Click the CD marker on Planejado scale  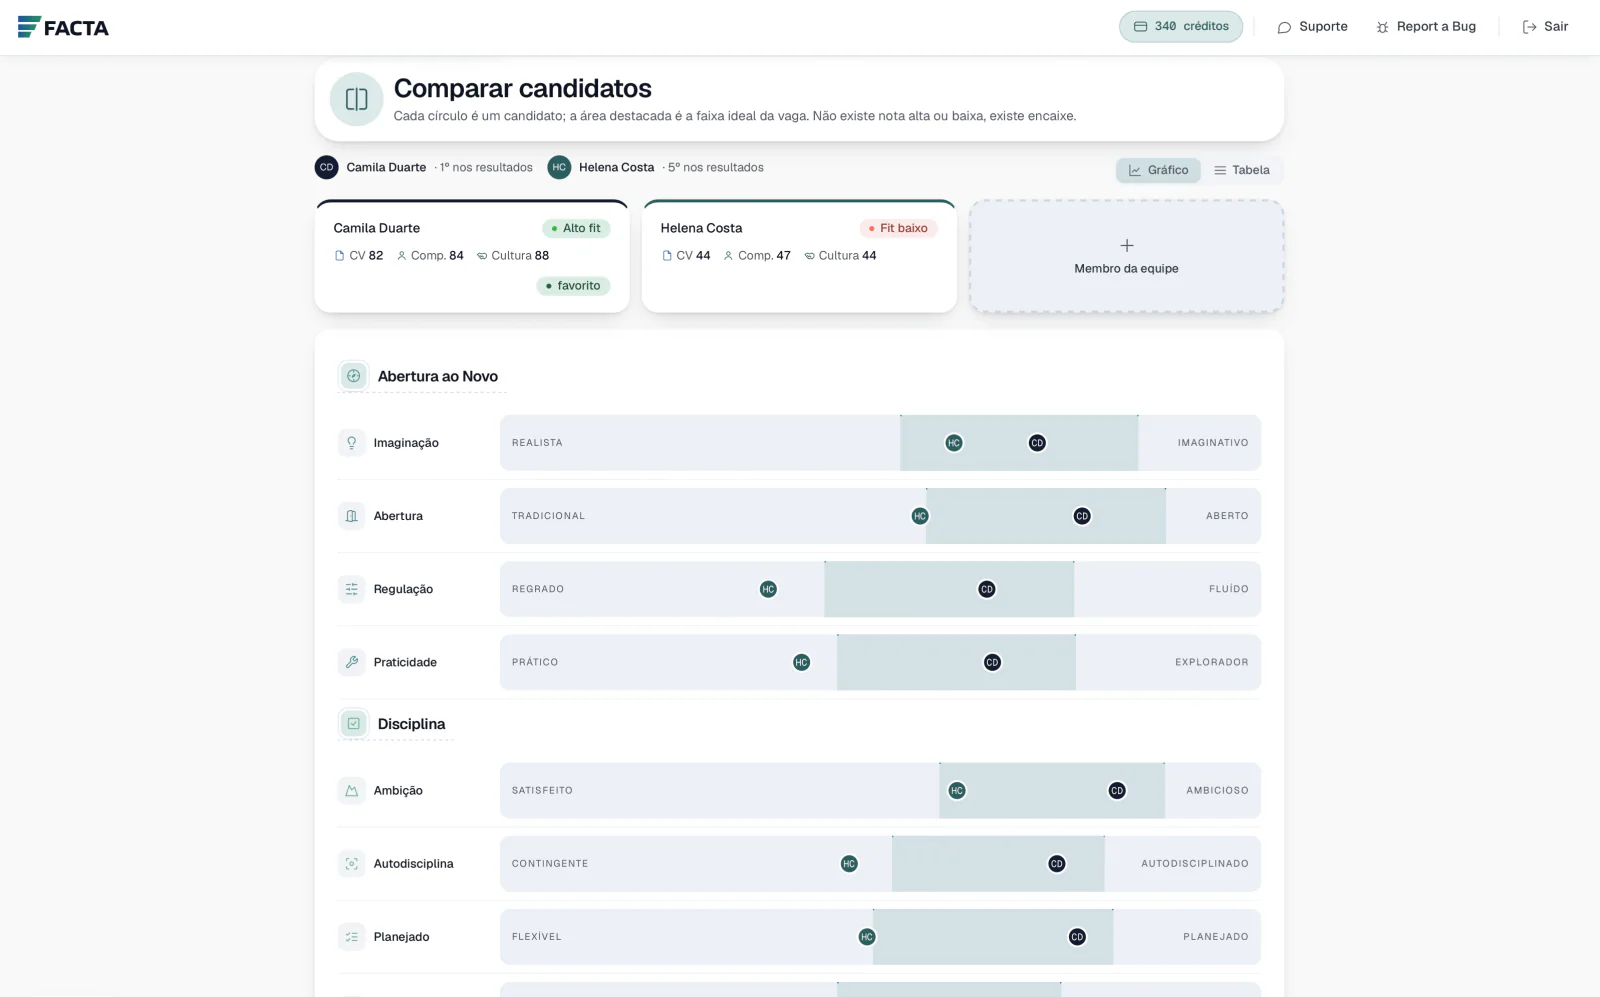[1077, 937]
